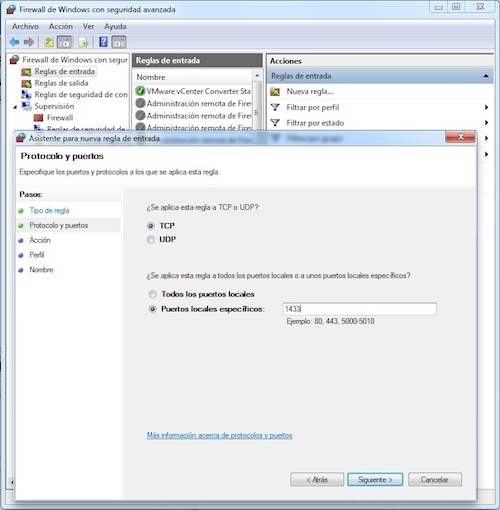Click the Reglas de salida tree icon
This screenshot has height=510, width=500.
pos(26,83)
